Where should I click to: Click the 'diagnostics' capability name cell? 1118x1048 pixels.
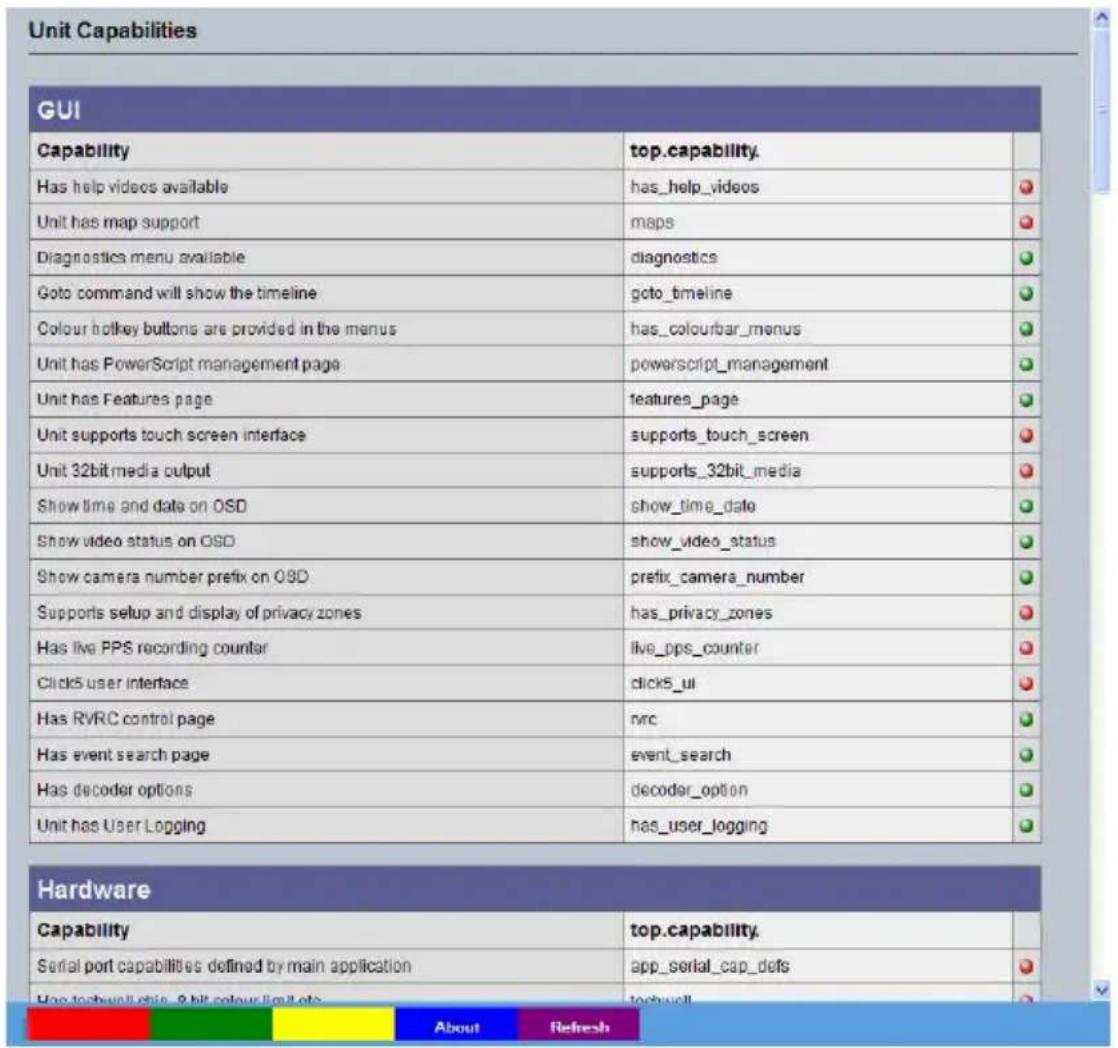[x=674, y=257]
